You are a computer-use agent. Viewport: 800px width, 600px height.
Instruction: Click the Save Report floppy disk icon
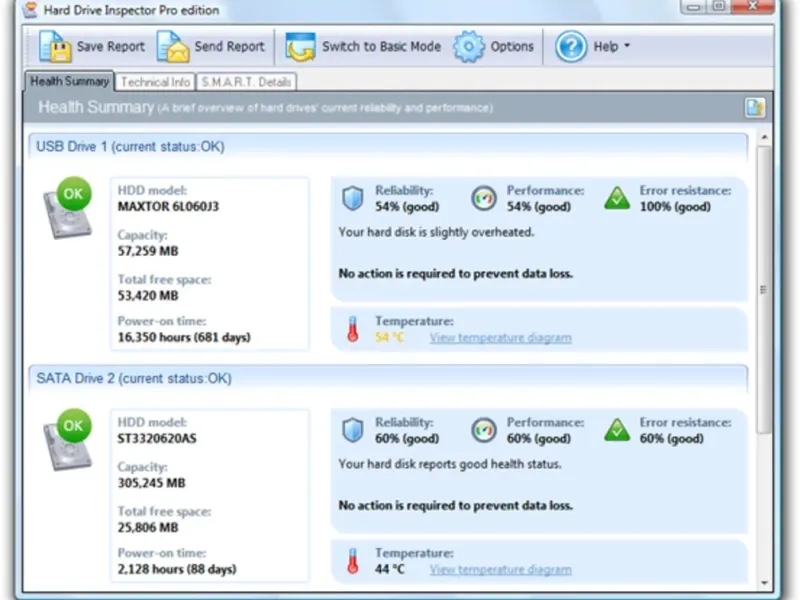pyautogui.click(x=55, y=46)
